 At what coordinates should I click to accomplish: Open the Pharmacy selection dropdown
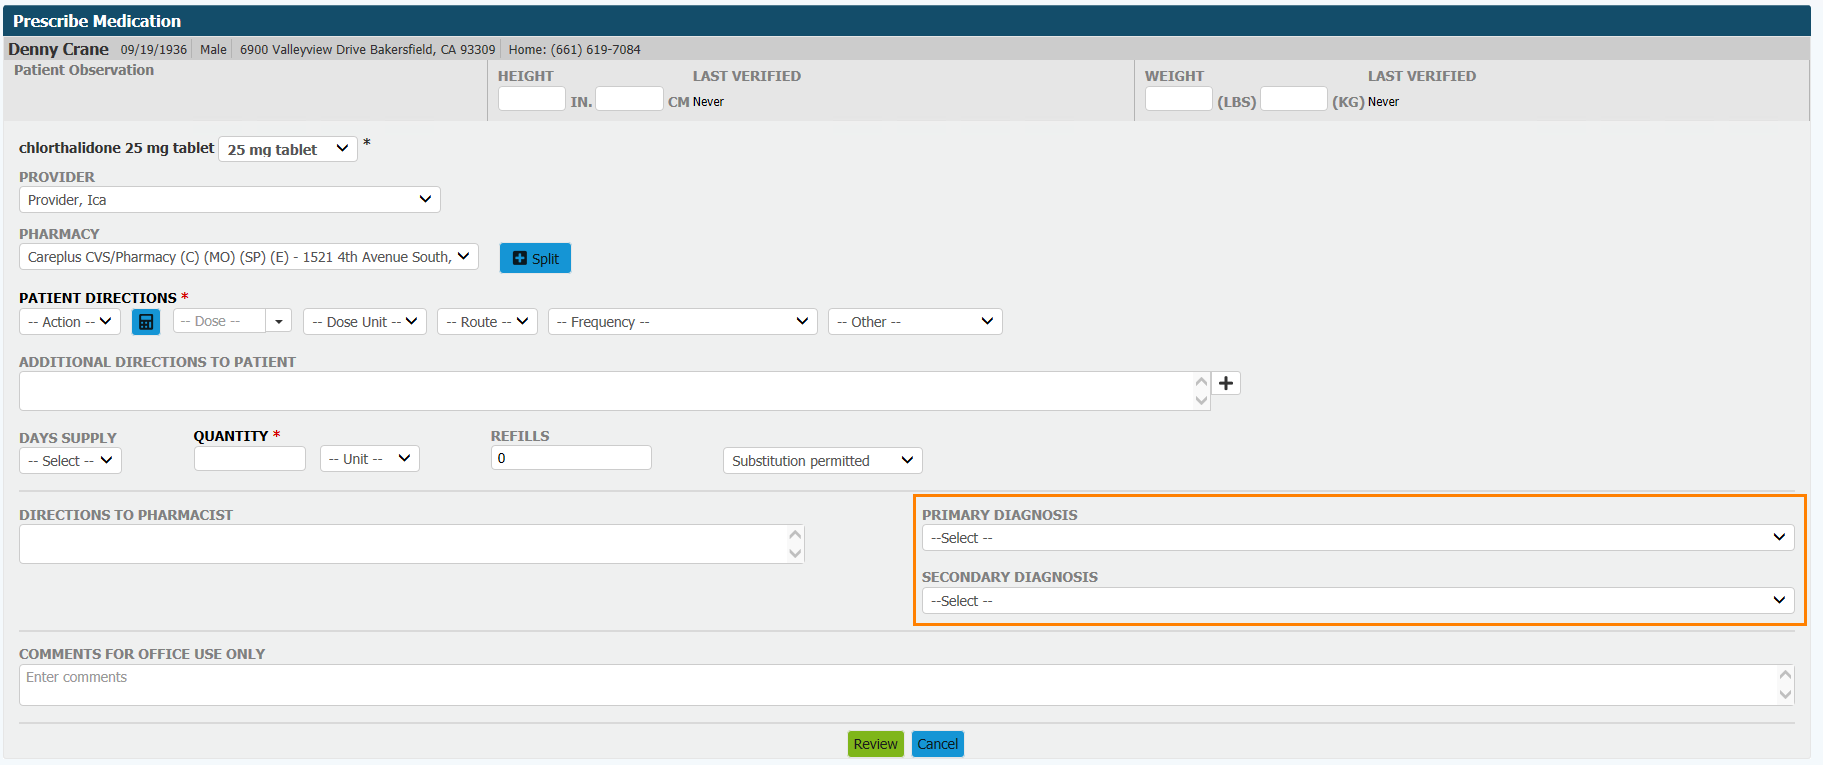pyautogui.click(x=248, y=257)
